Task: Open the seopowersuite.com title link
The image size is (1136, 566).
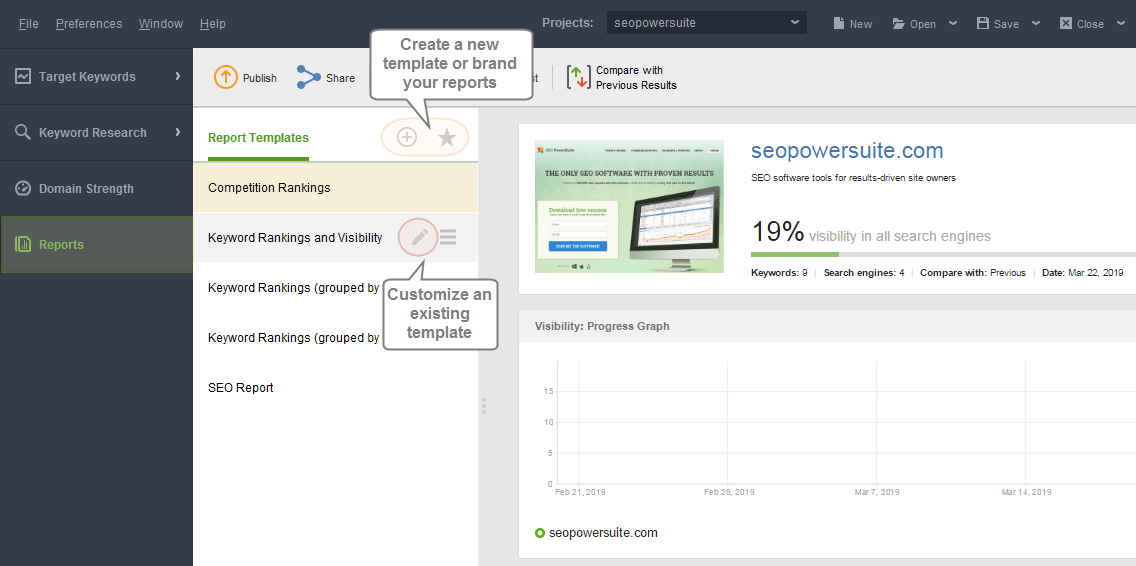Action: click(x=847, y=151)
